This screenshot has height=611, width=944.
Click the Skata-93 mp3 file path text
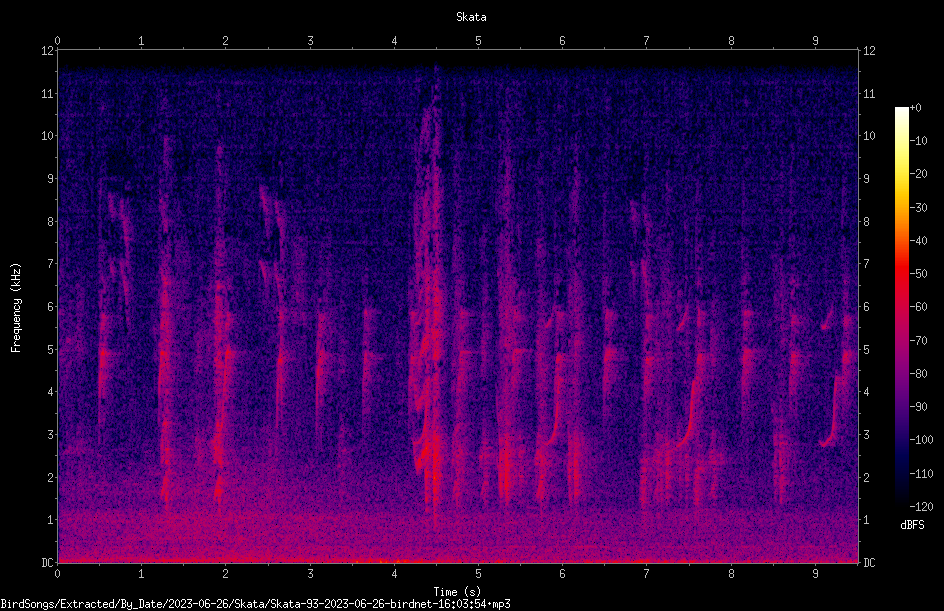tap(255, 604)
